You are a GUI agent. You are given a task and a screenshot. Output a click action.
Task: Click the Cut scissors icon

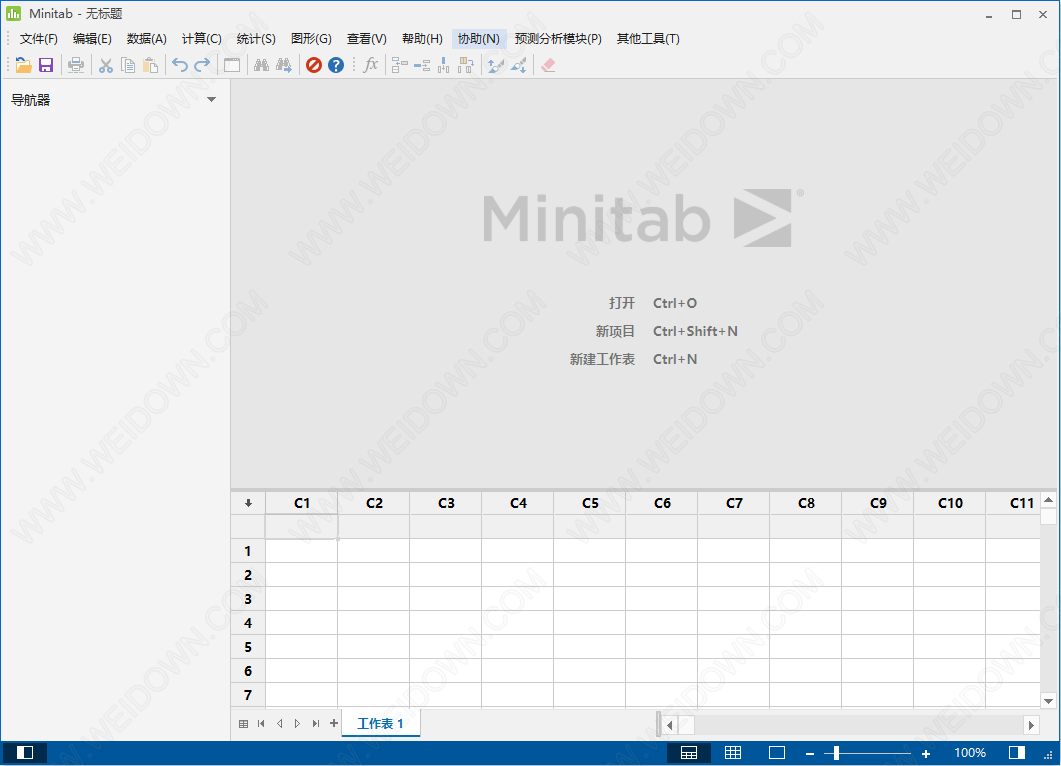tap(106, 65)
